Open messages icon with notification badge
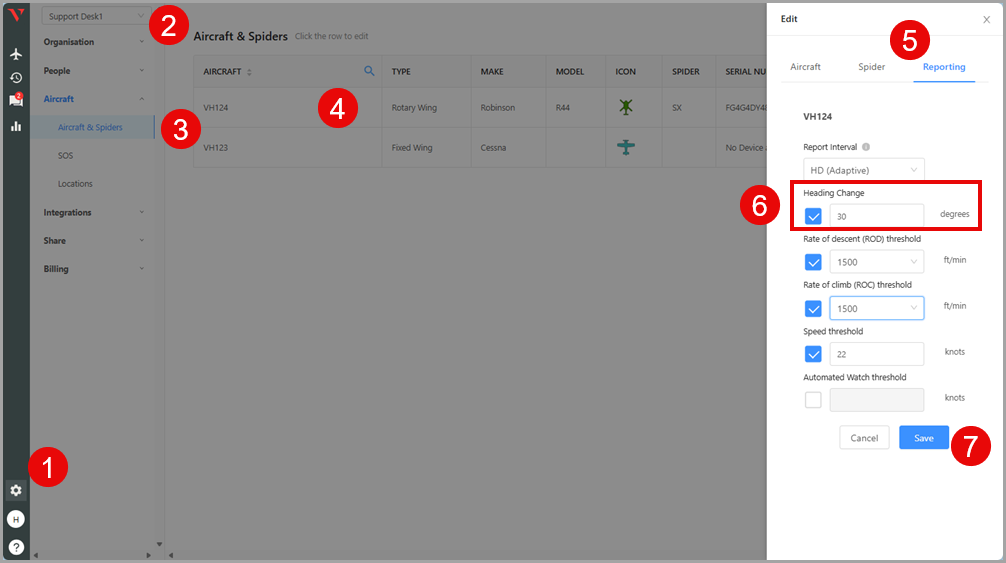 point(15,100)
